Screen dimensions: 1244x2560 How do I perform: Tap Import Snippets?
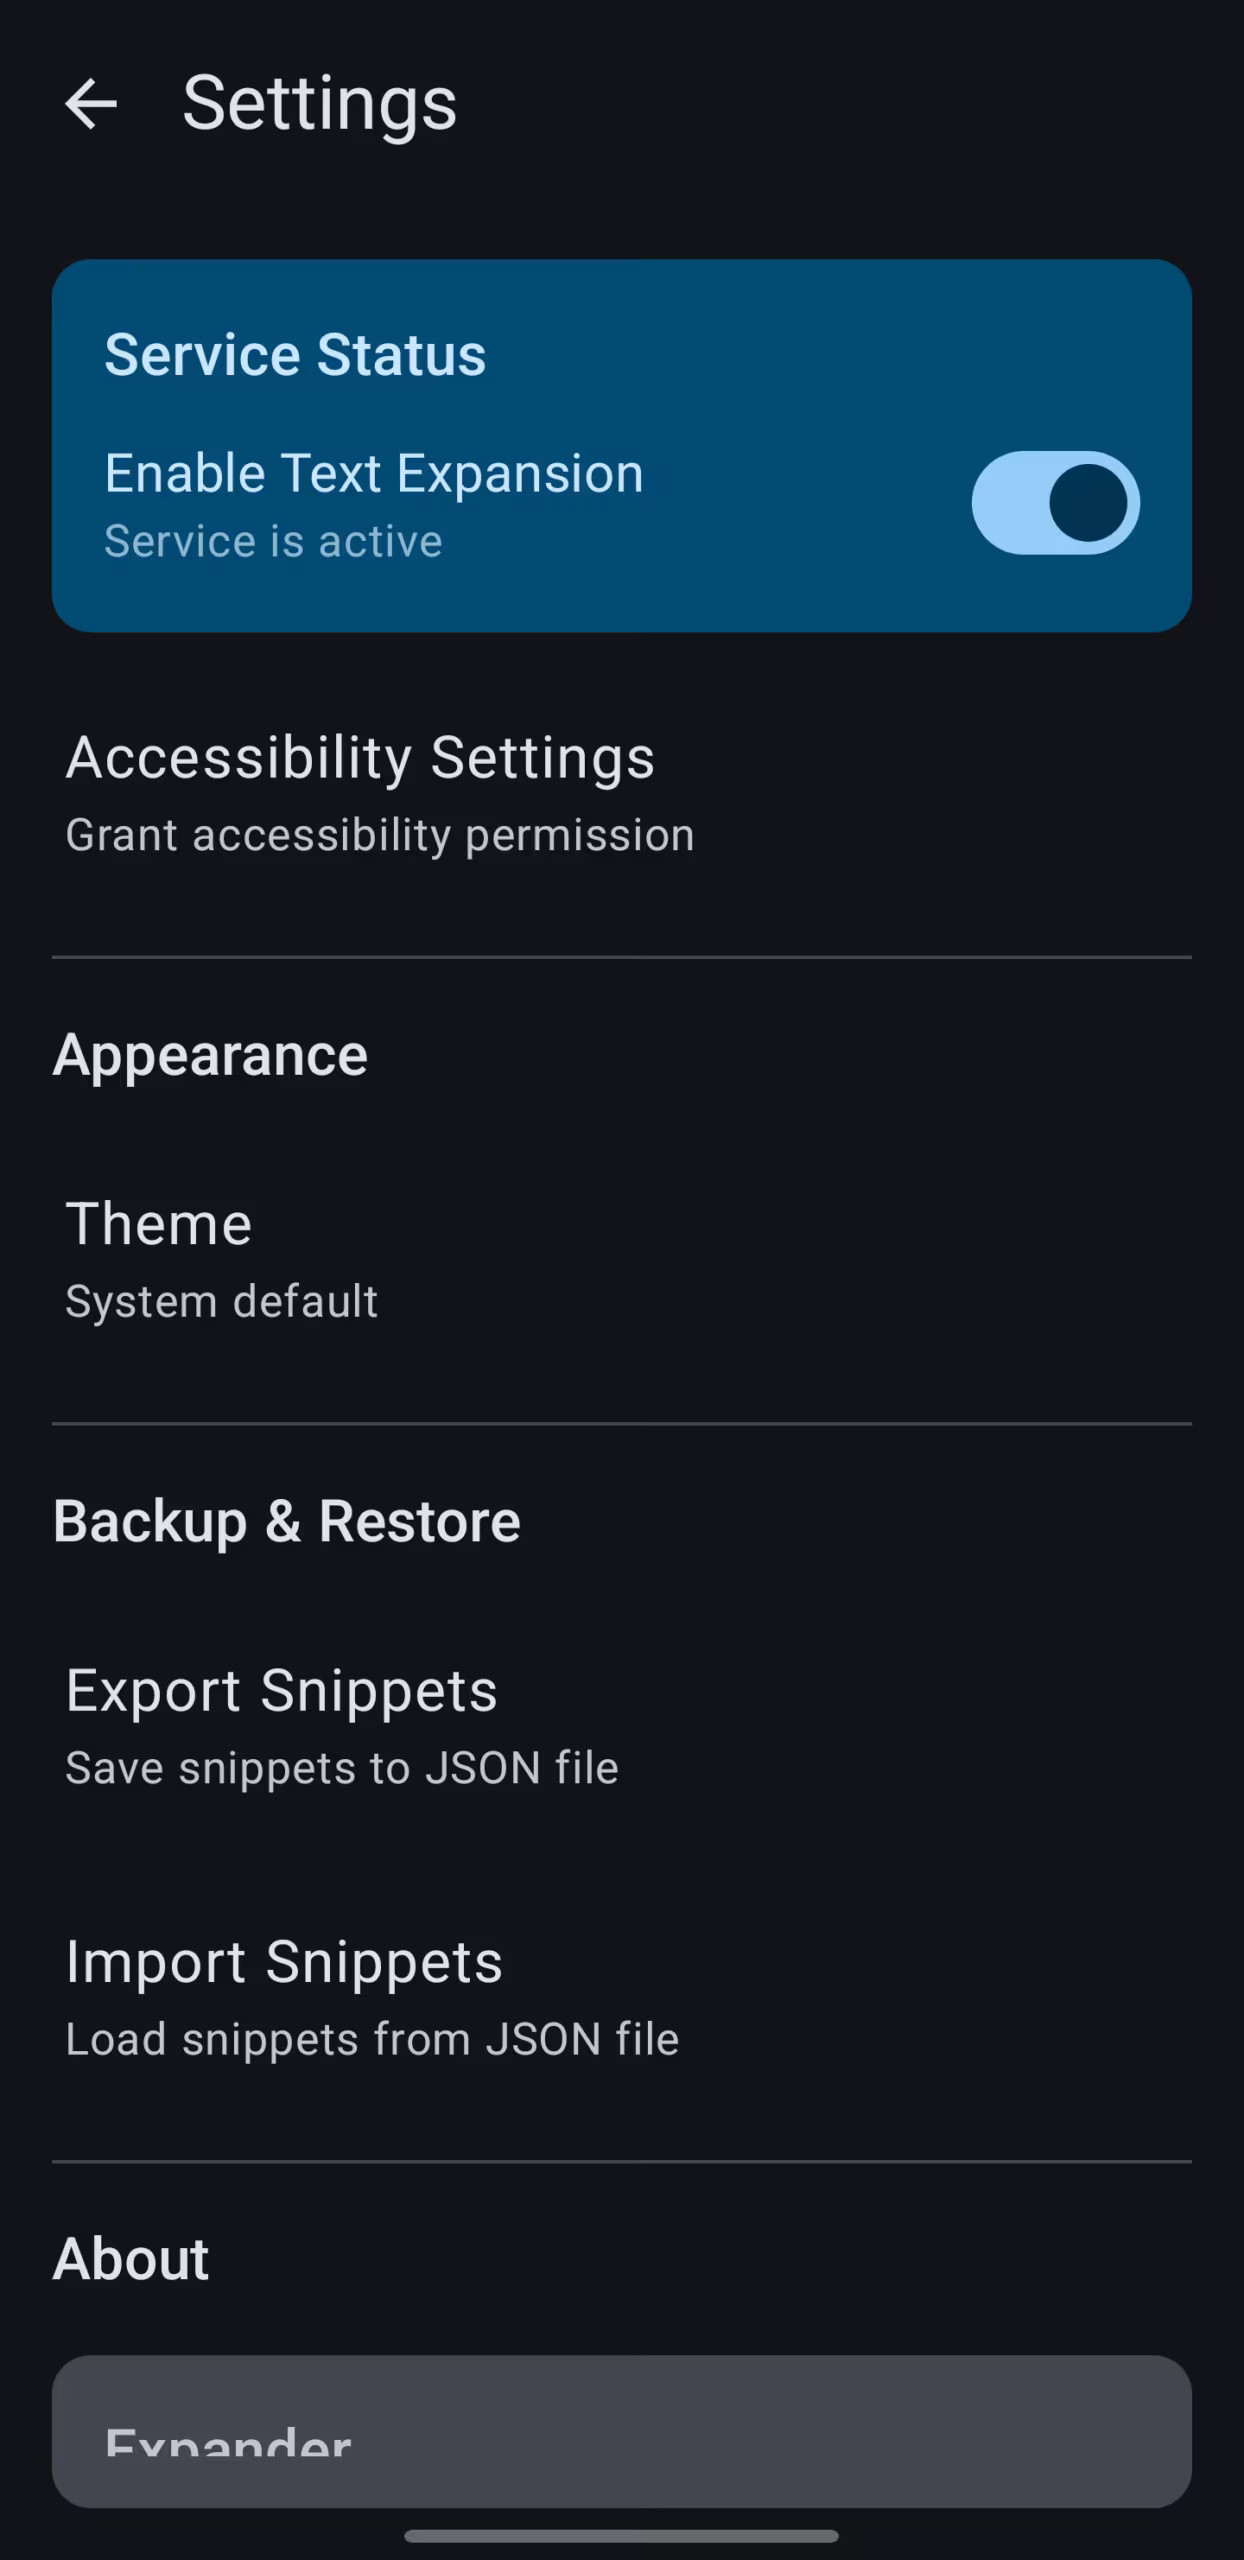coord(622,1998)
